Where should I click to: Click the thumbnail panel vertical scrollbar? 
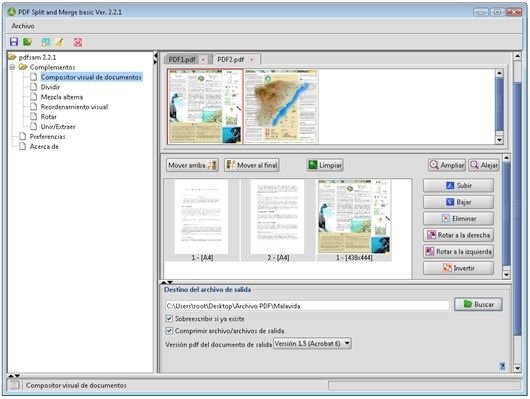coord(499,107)
